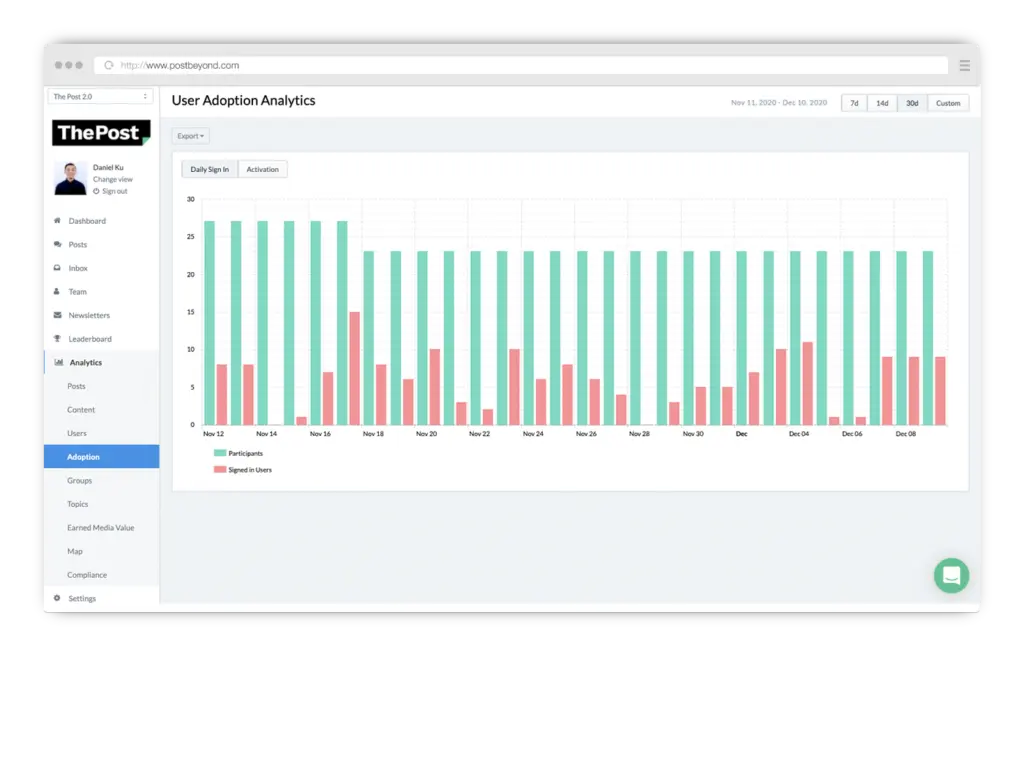Open Earned Media Value analytics page

point(100,528)
